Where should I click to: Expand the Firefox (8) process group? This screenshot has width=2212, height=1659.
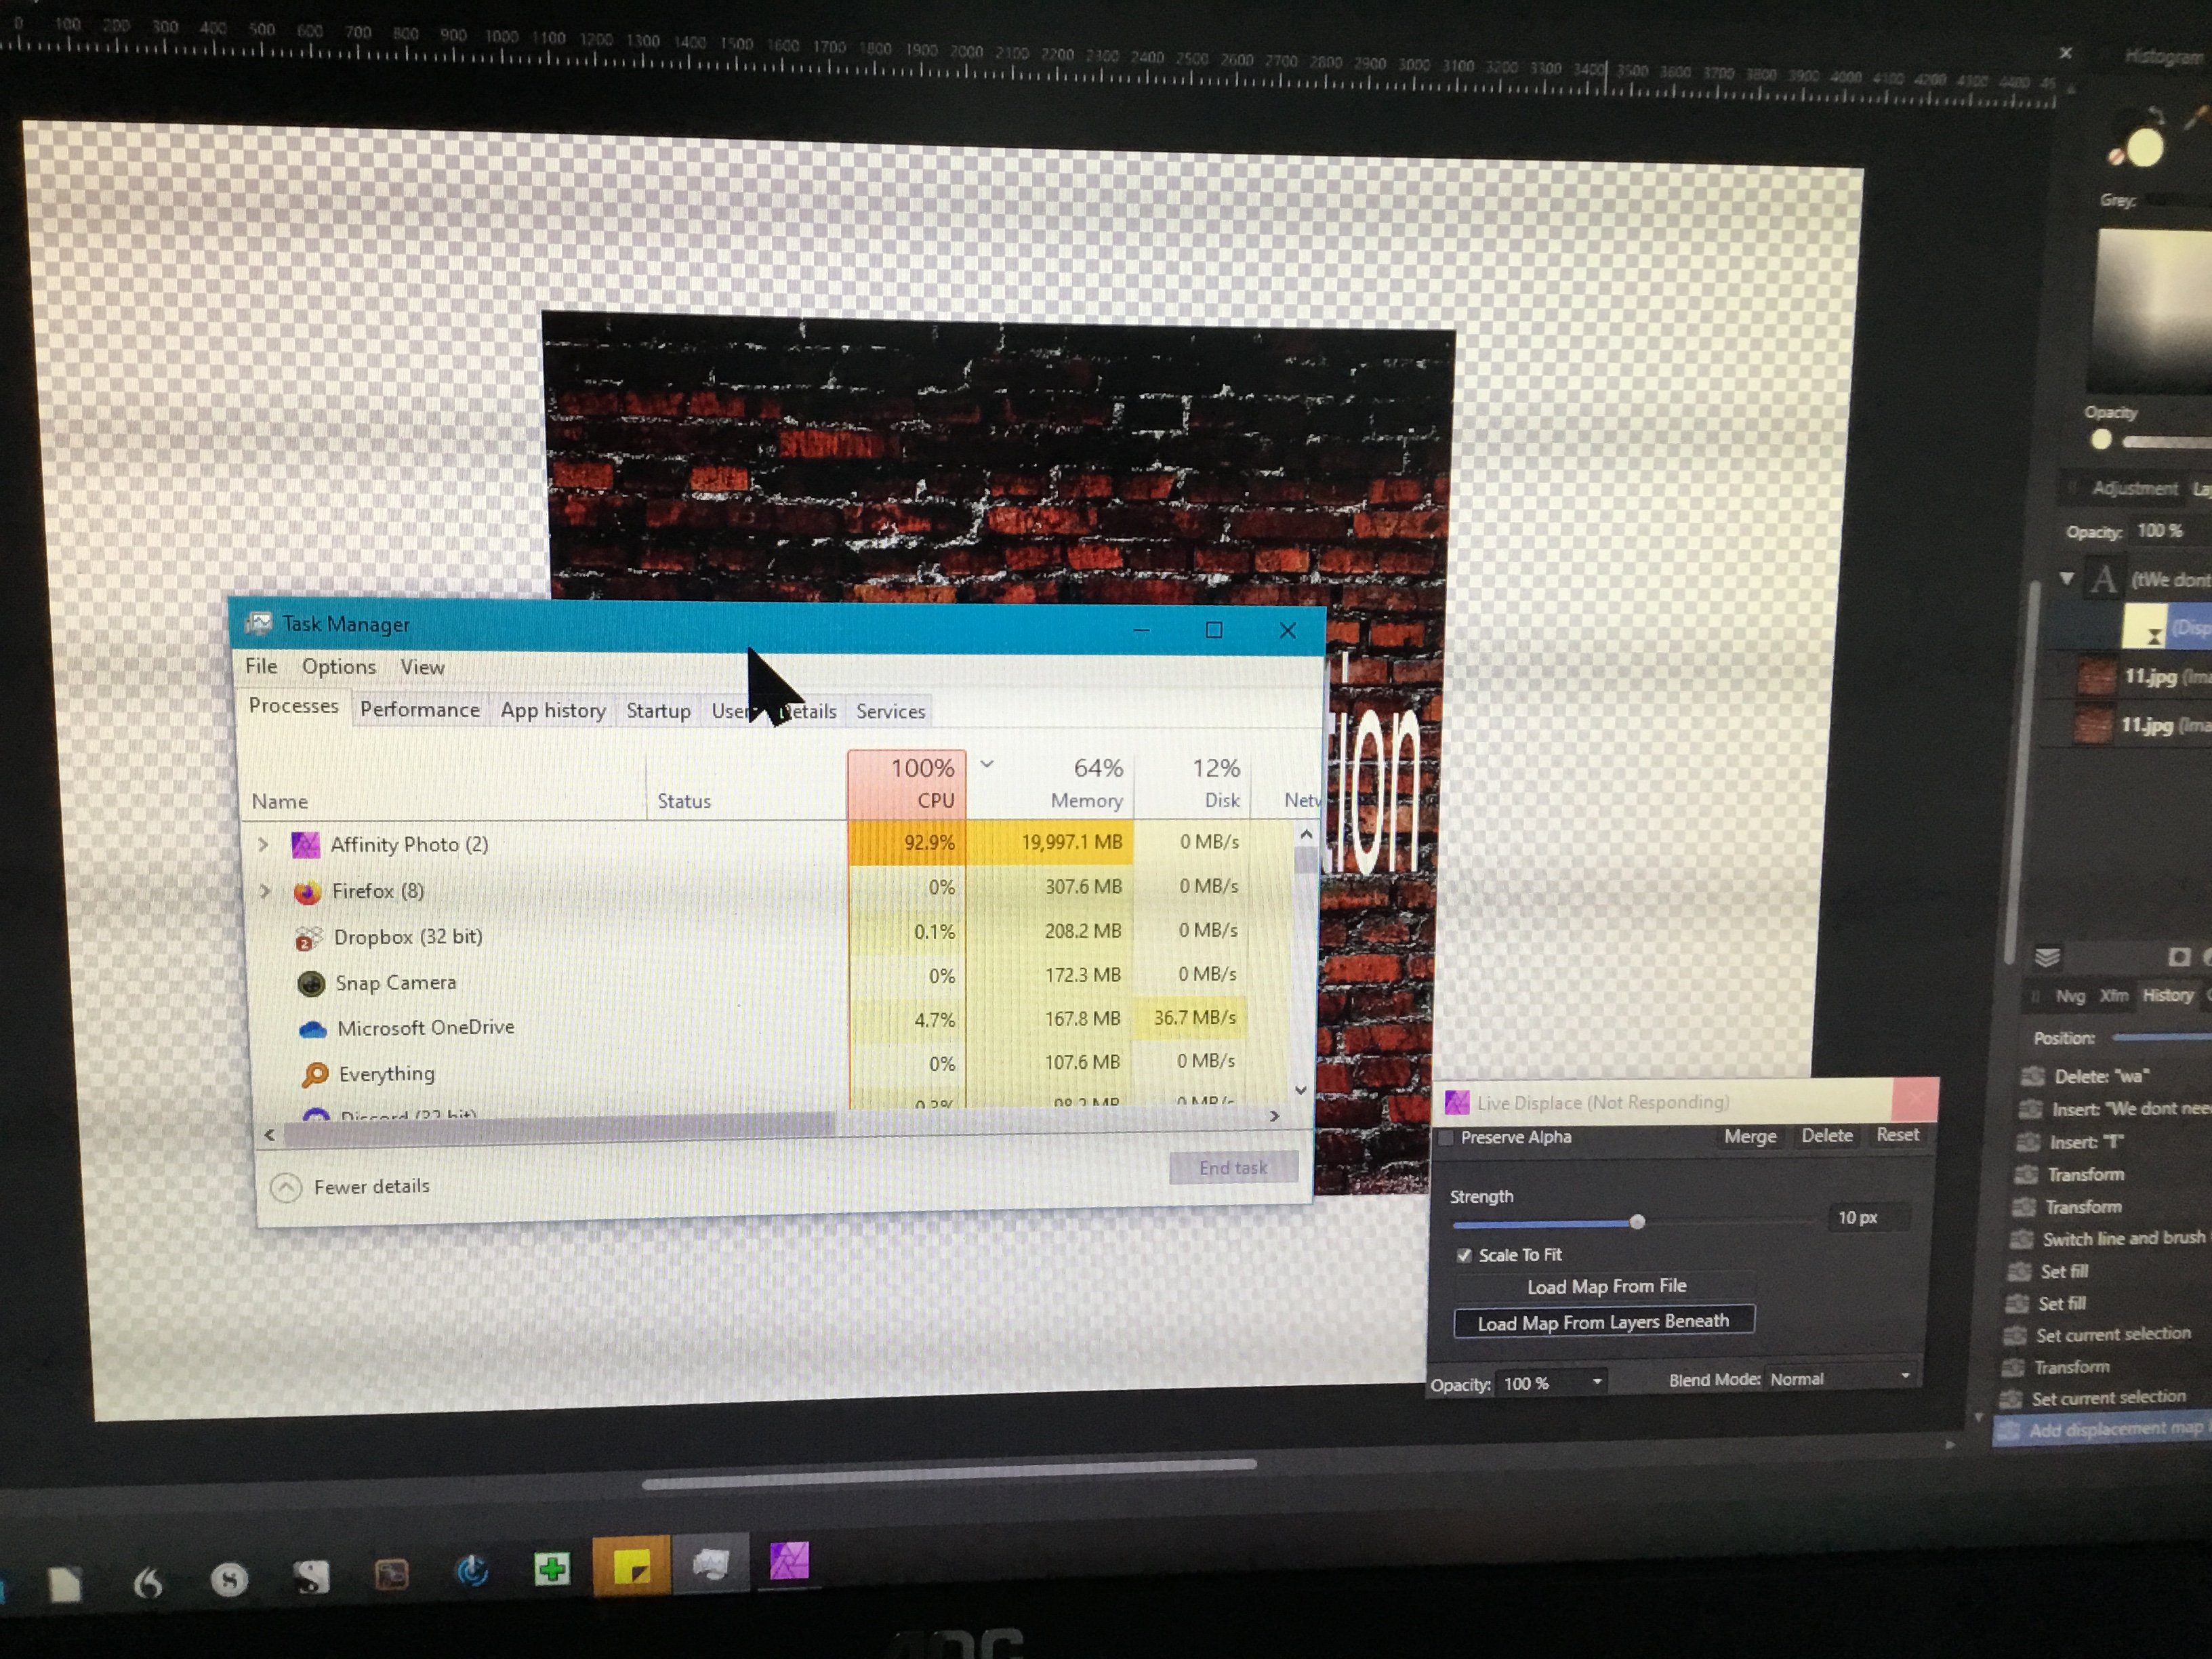265,891
